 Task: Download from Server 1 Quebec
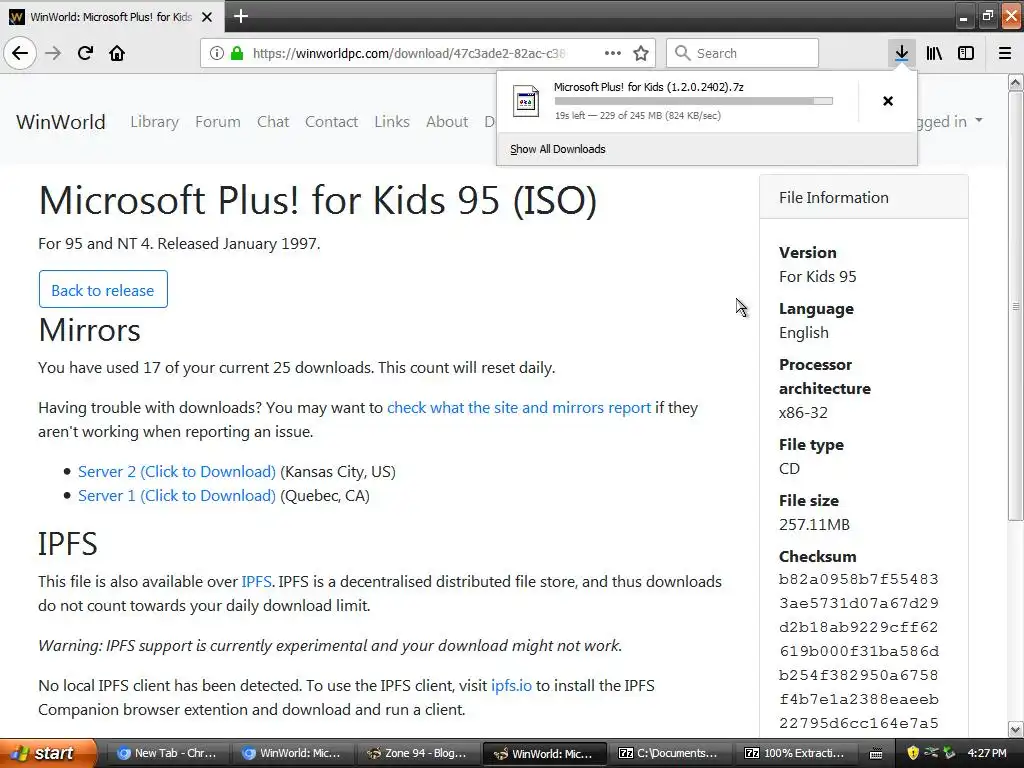click(x=177, y=496)
